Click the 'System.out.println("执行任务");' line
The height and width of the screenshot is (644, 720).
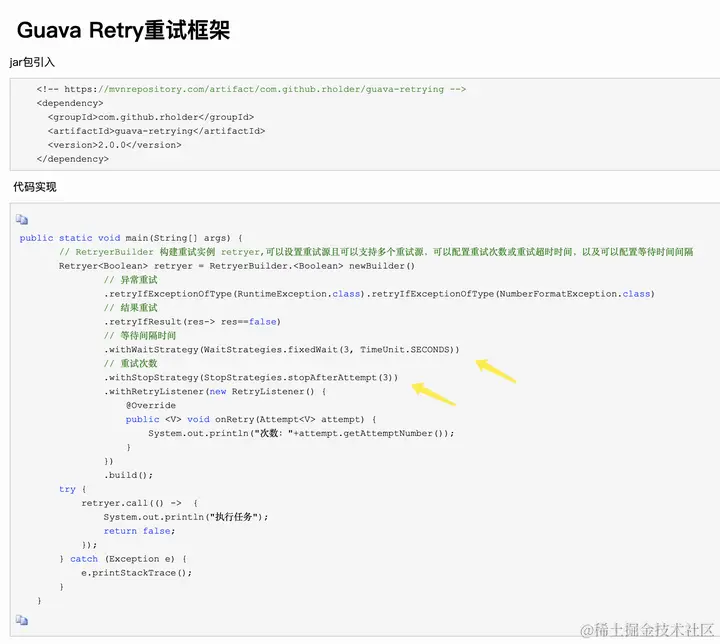186,517
